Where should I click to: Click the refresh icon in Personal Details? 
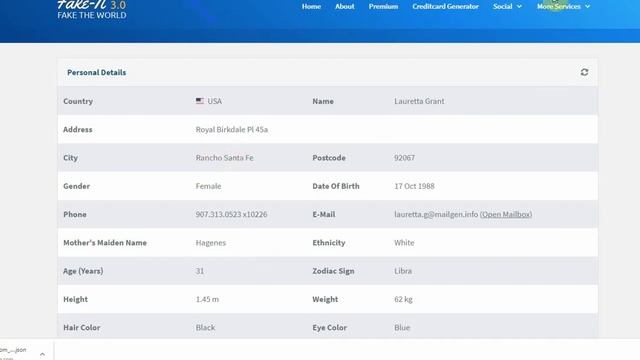pyautogui.click(x=584, y=72)
